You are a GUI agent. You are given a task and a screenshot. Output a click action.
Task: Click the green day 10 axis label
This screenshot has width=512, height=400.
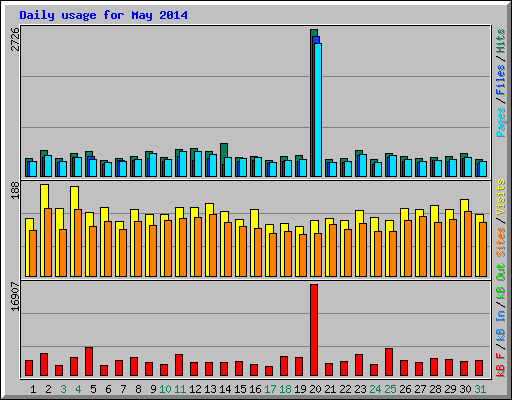click(165, 389)
